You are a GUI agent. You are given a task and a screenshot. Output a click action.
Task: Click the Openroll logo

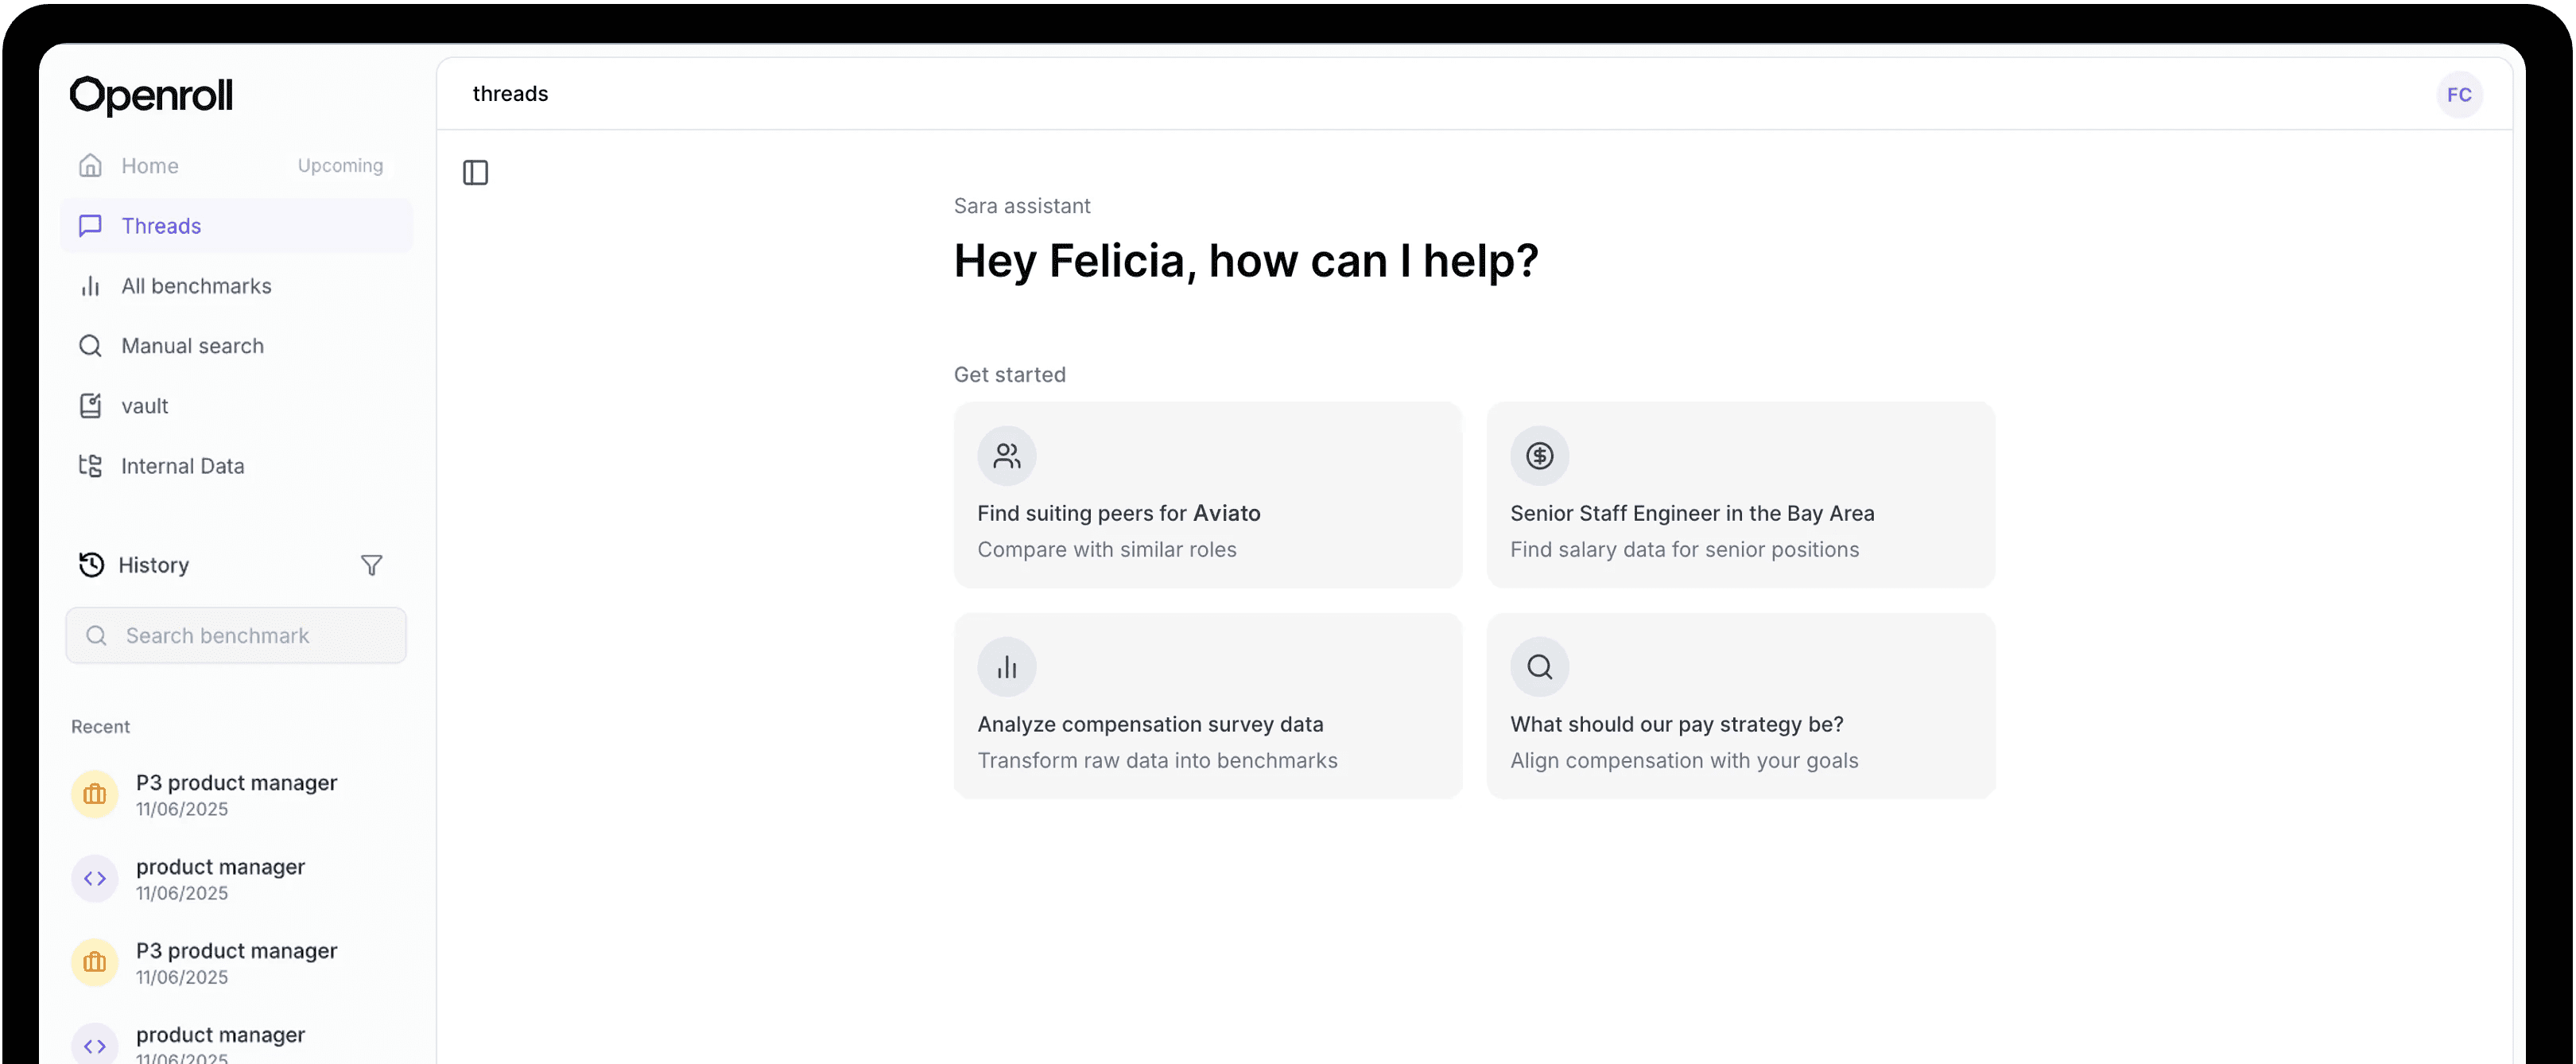click(151, 96)
